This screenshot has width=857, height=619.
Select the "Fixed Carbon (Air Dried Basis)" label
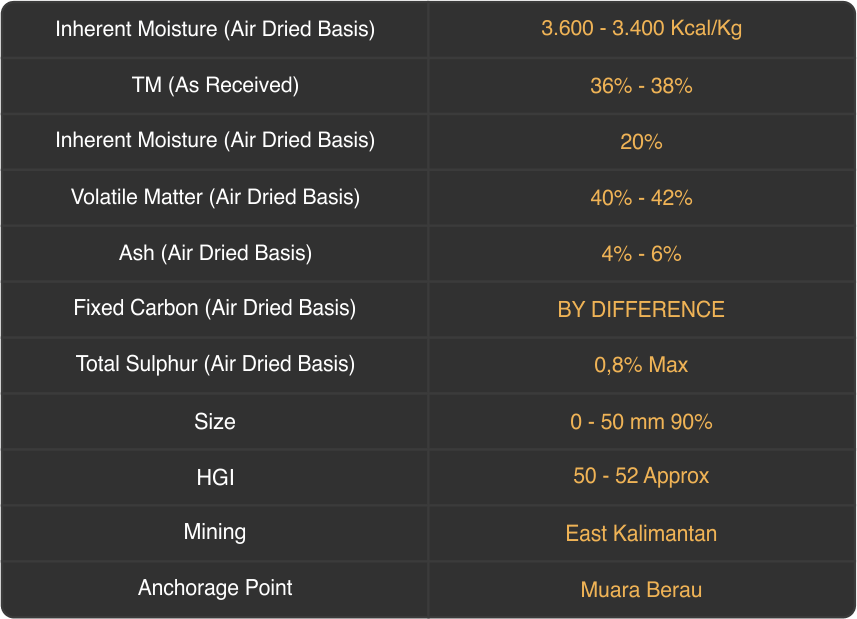pyautogui.click(x=215, y=309)
